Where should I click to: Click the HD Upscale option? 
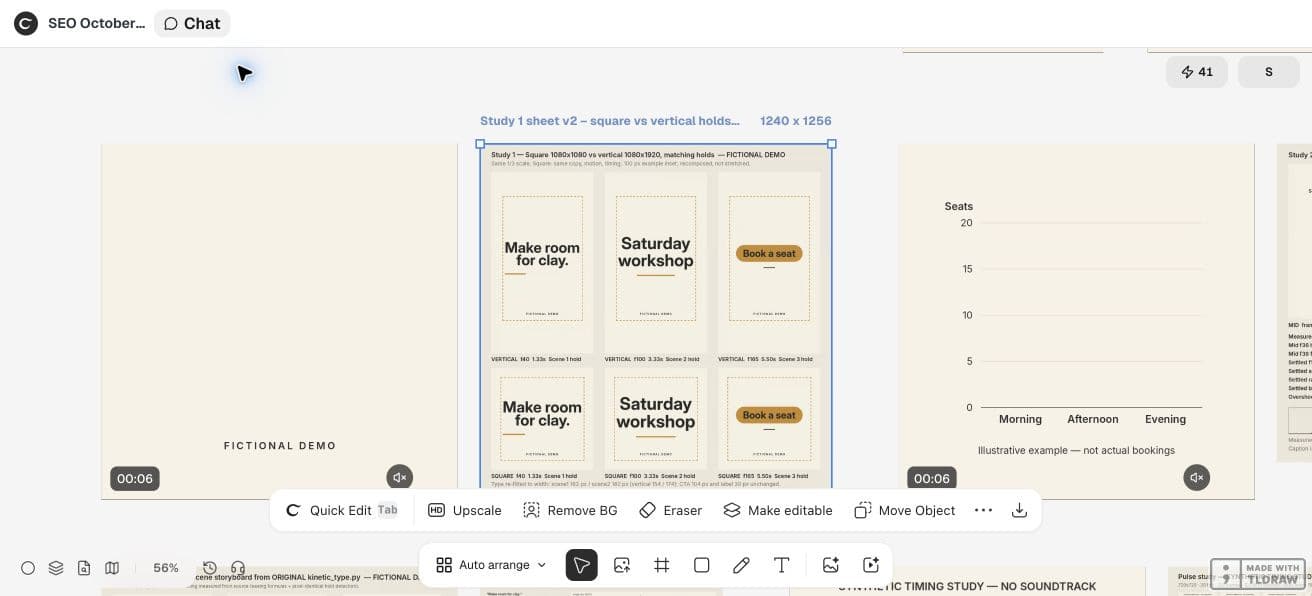click(465, 510)
